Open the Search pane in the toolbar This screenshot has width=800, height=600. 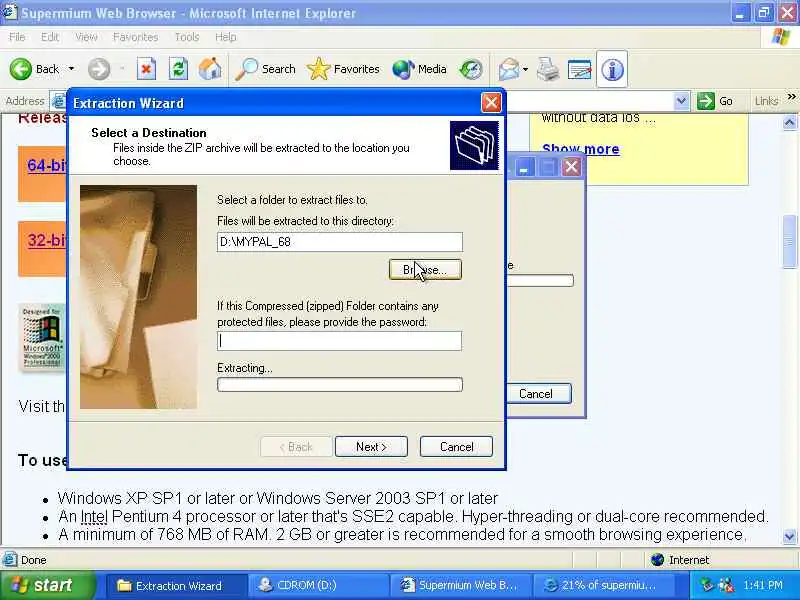[265, 69]
